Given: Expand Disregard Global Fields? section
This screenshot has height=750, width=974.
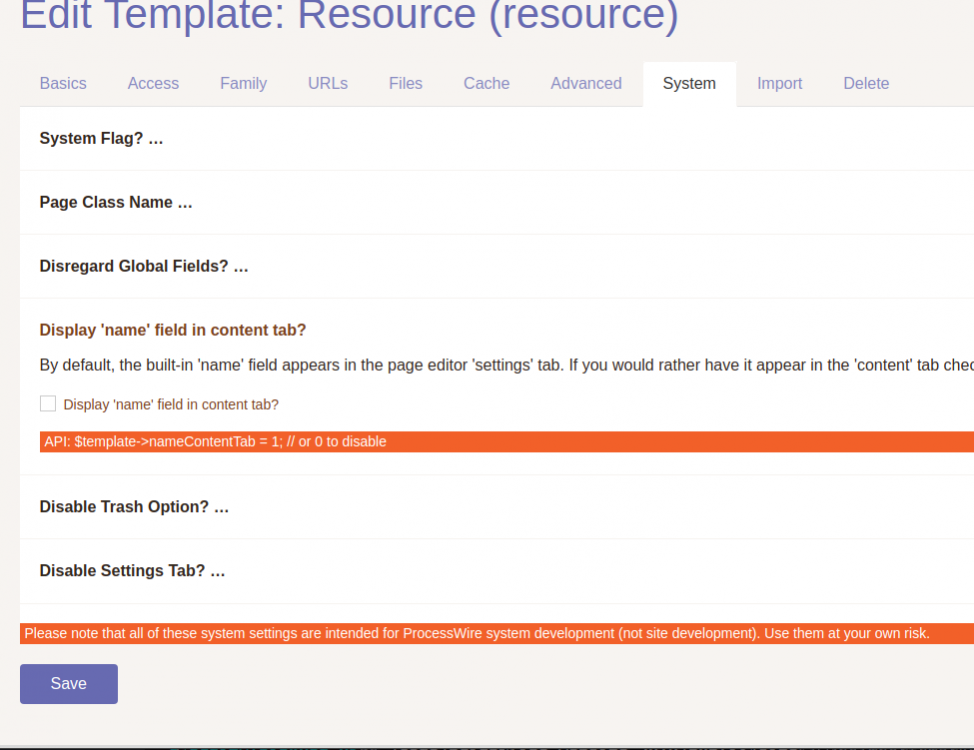Looking at the screenshot, I should coord(144,267).
